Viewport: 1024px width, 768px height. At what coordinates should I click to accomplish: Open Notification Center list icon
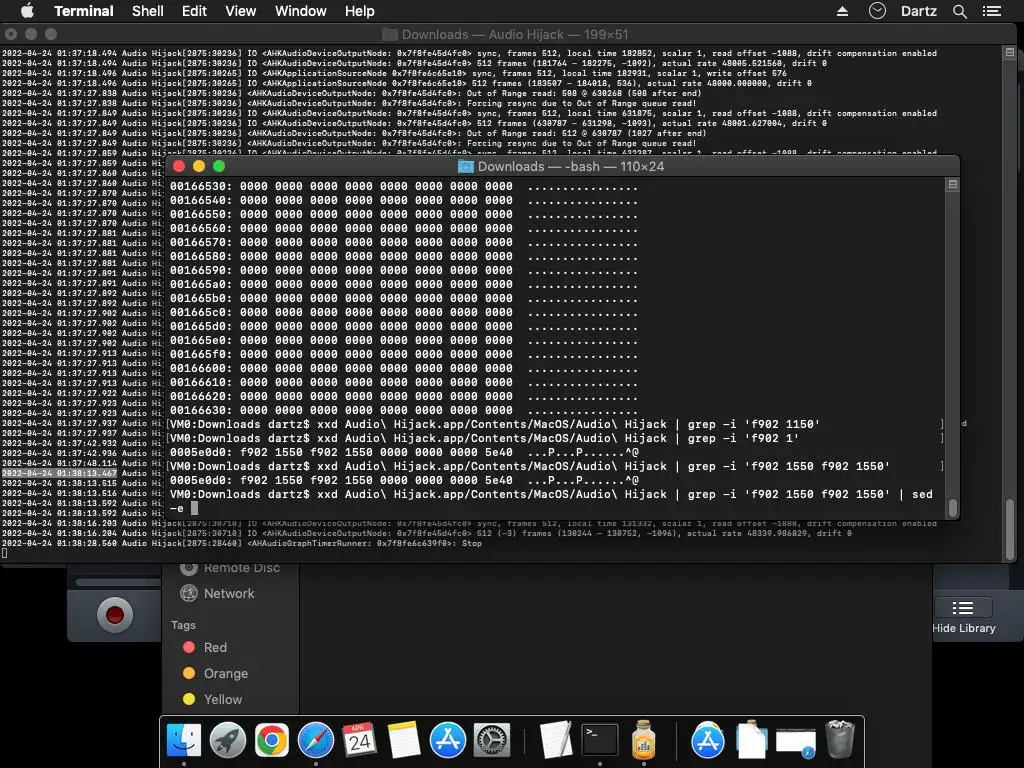point(991,11)
